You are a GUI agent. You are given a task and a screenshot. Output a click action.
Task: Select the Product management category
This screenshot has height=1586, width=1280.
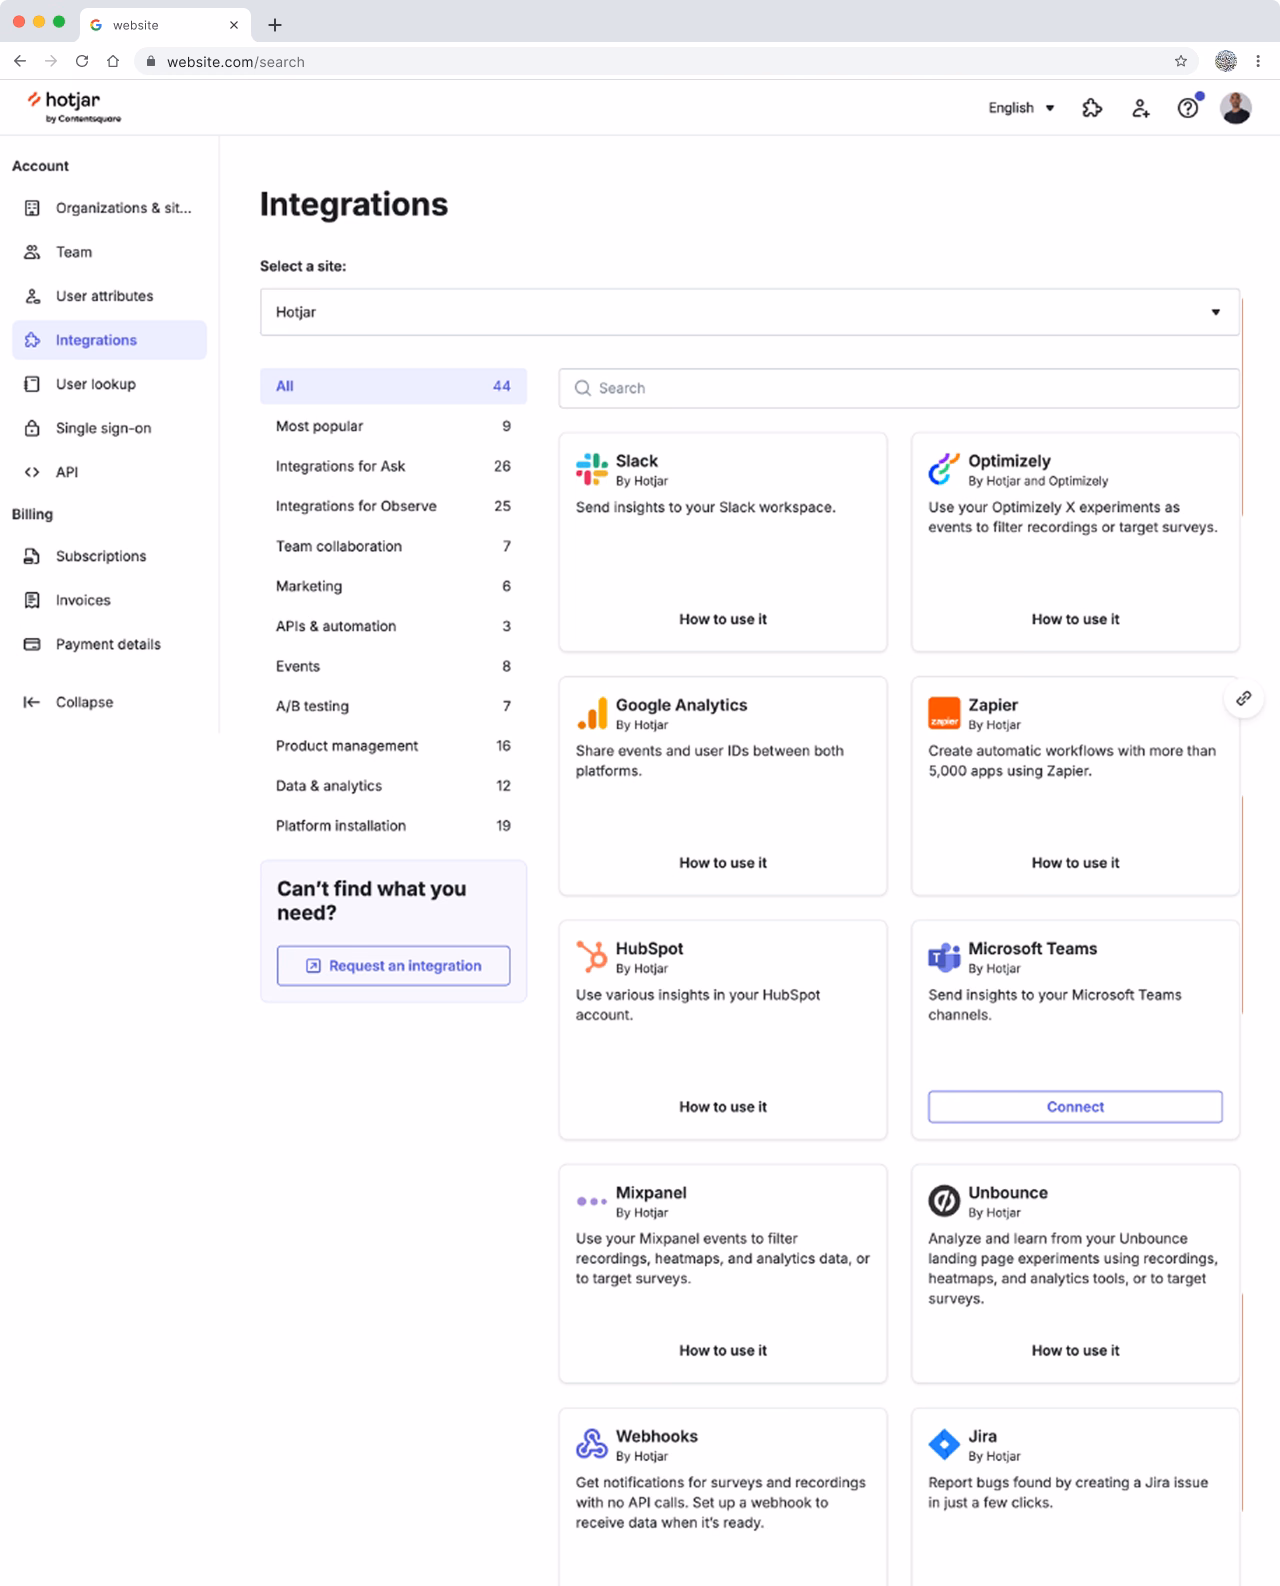click(x=393, y=746)
